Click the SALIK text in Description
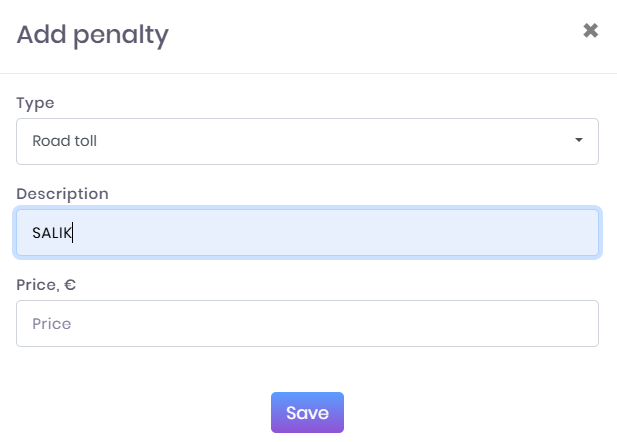This screenshot has width=617, height=442. click(52, 233)
